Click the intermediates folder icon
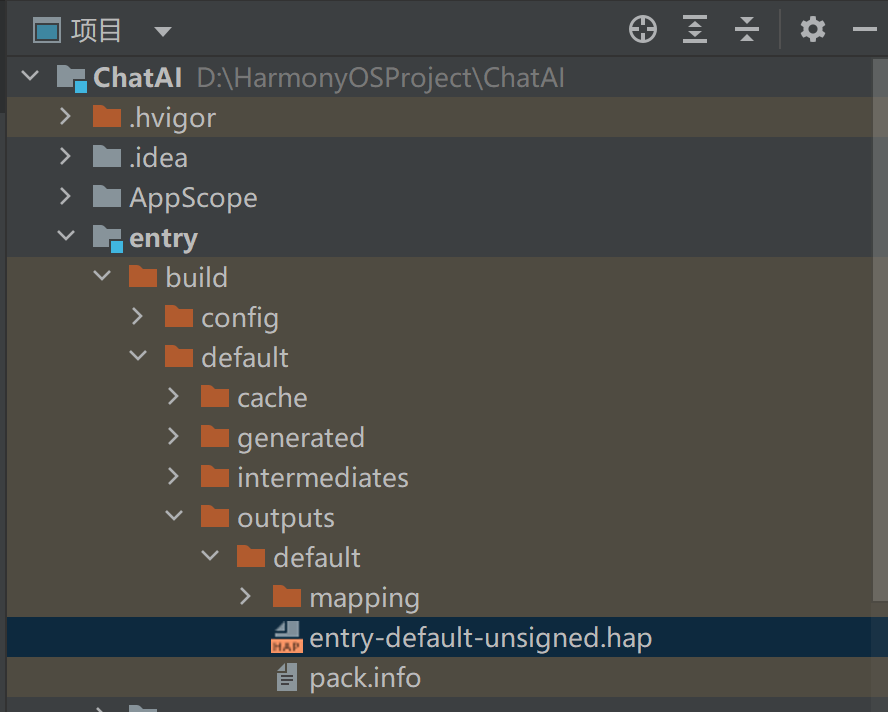This screenshot has width=888, height=712. (215, 477)
